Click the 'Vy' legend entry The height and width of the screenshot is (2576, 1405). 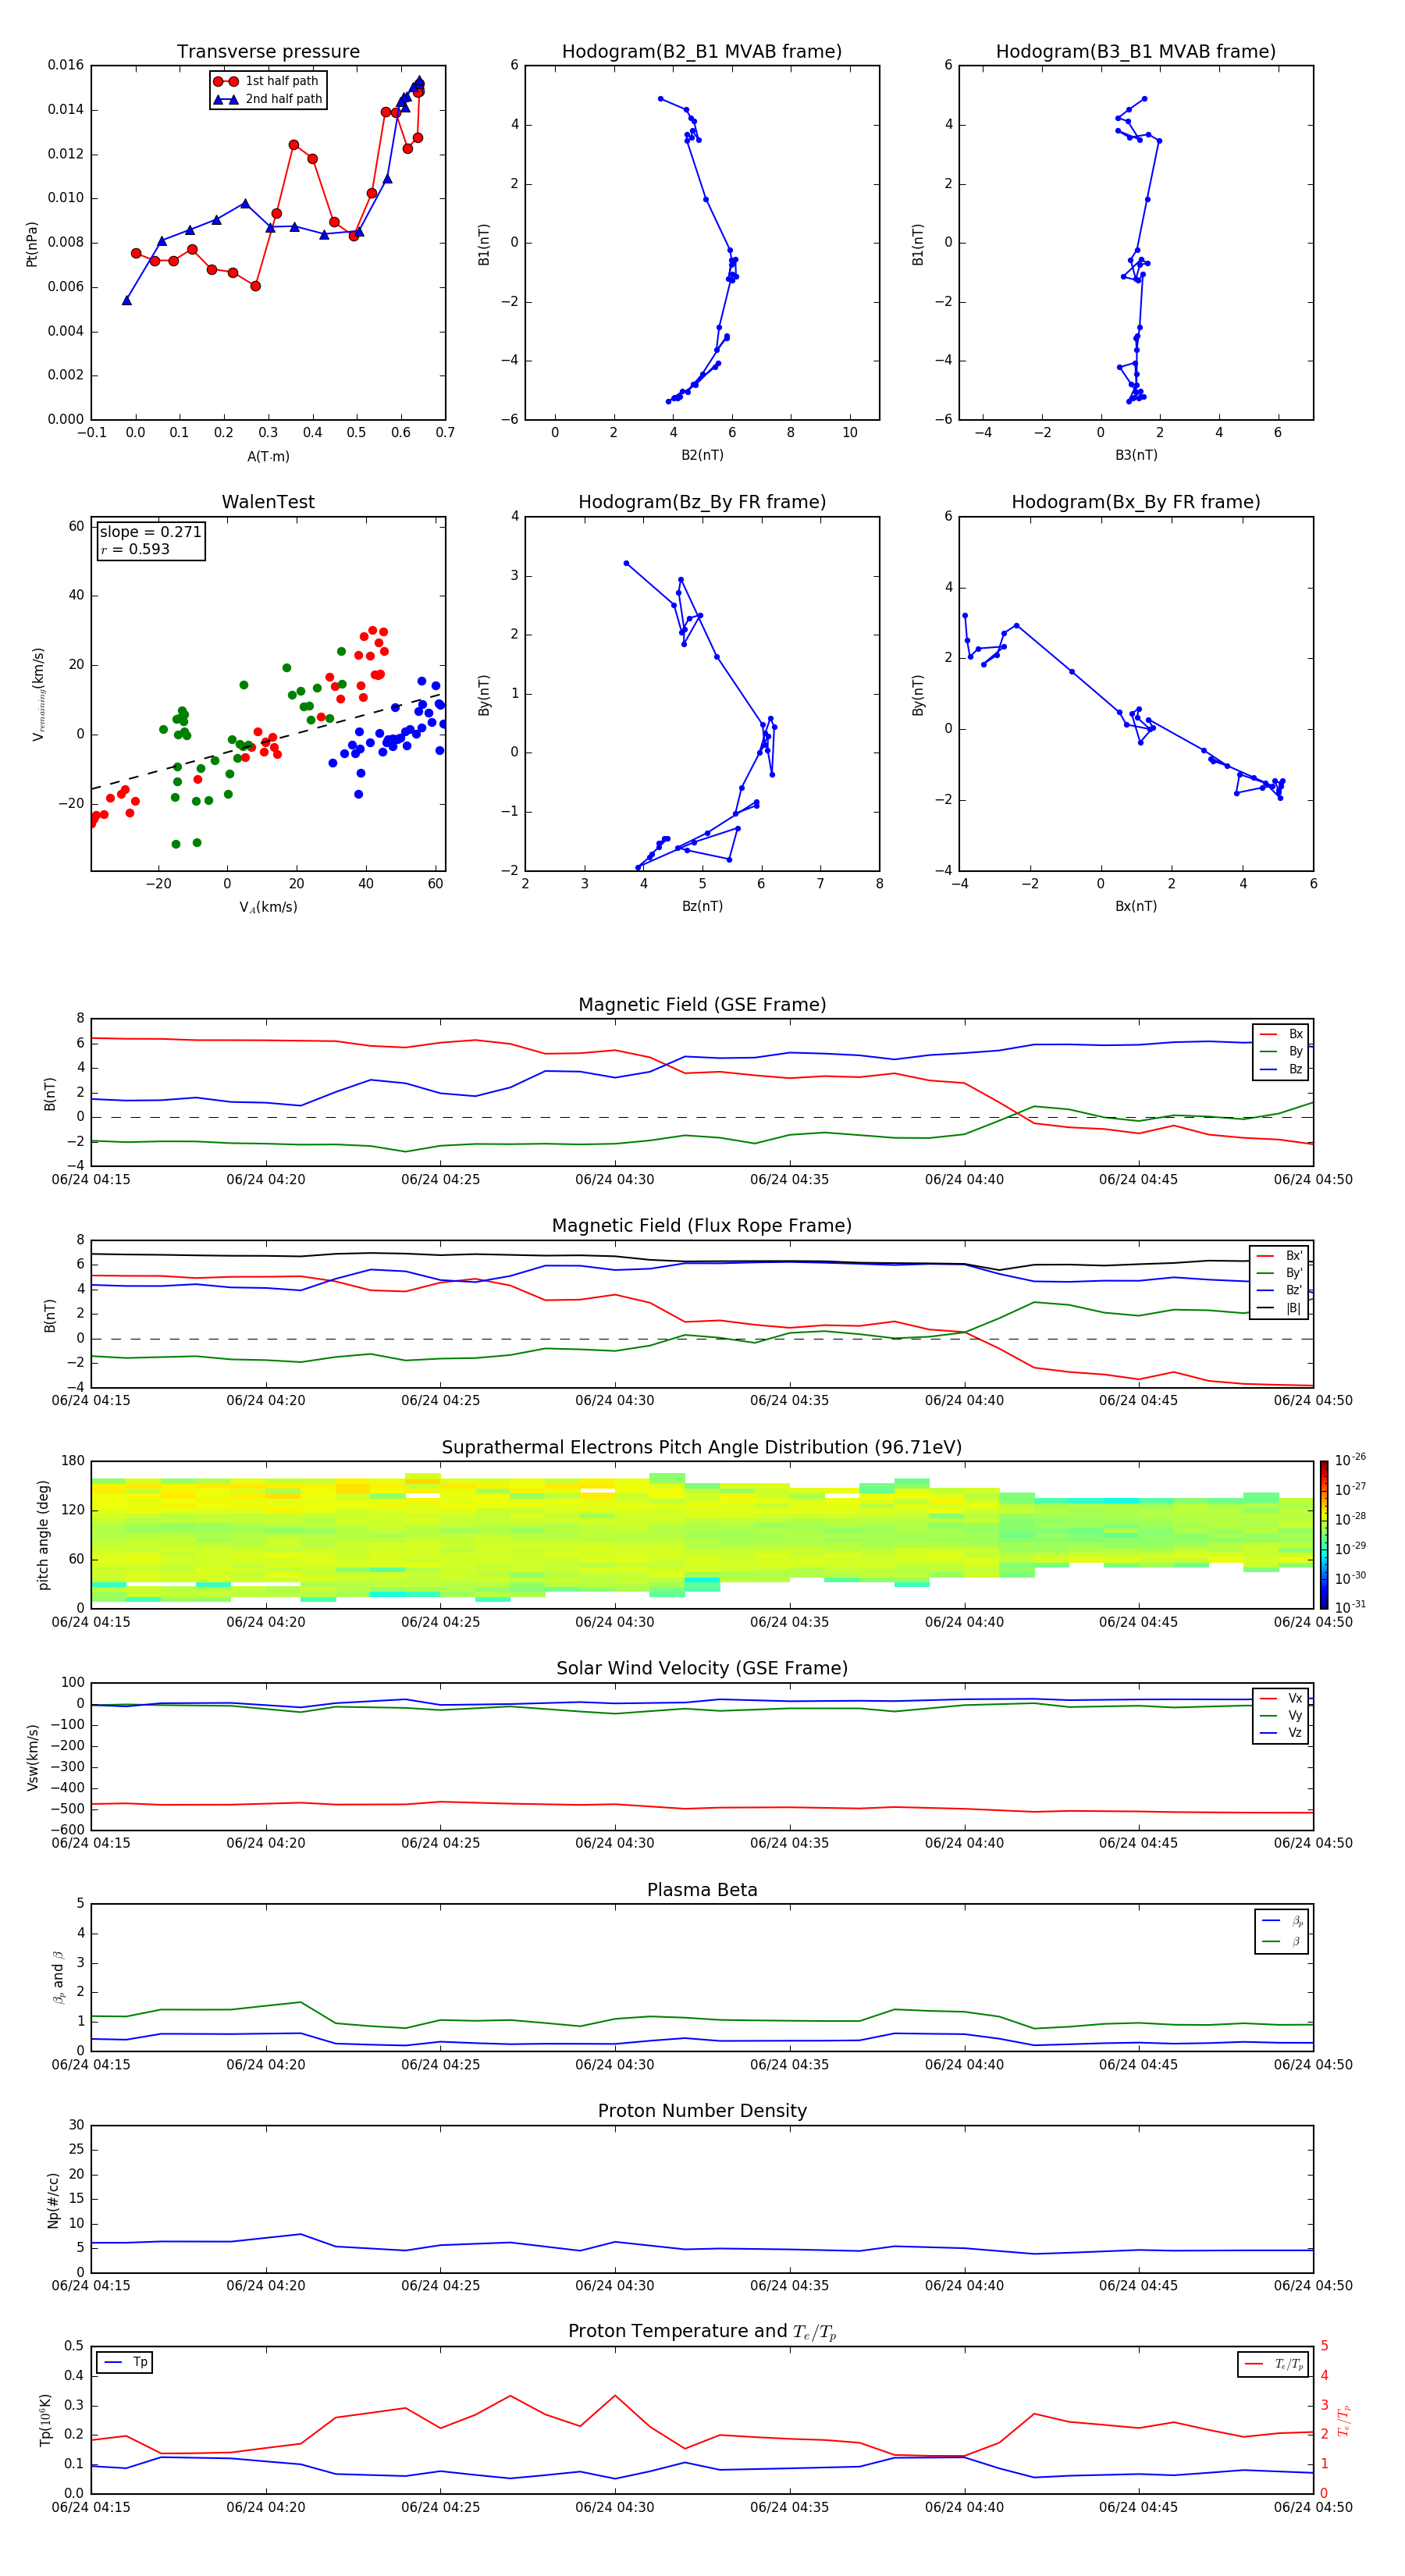tap(1281, 1715)
